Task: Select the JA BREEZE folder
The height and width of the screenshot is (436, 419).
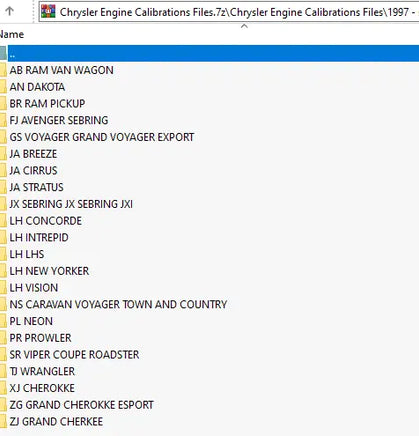Action: [33, 154]
